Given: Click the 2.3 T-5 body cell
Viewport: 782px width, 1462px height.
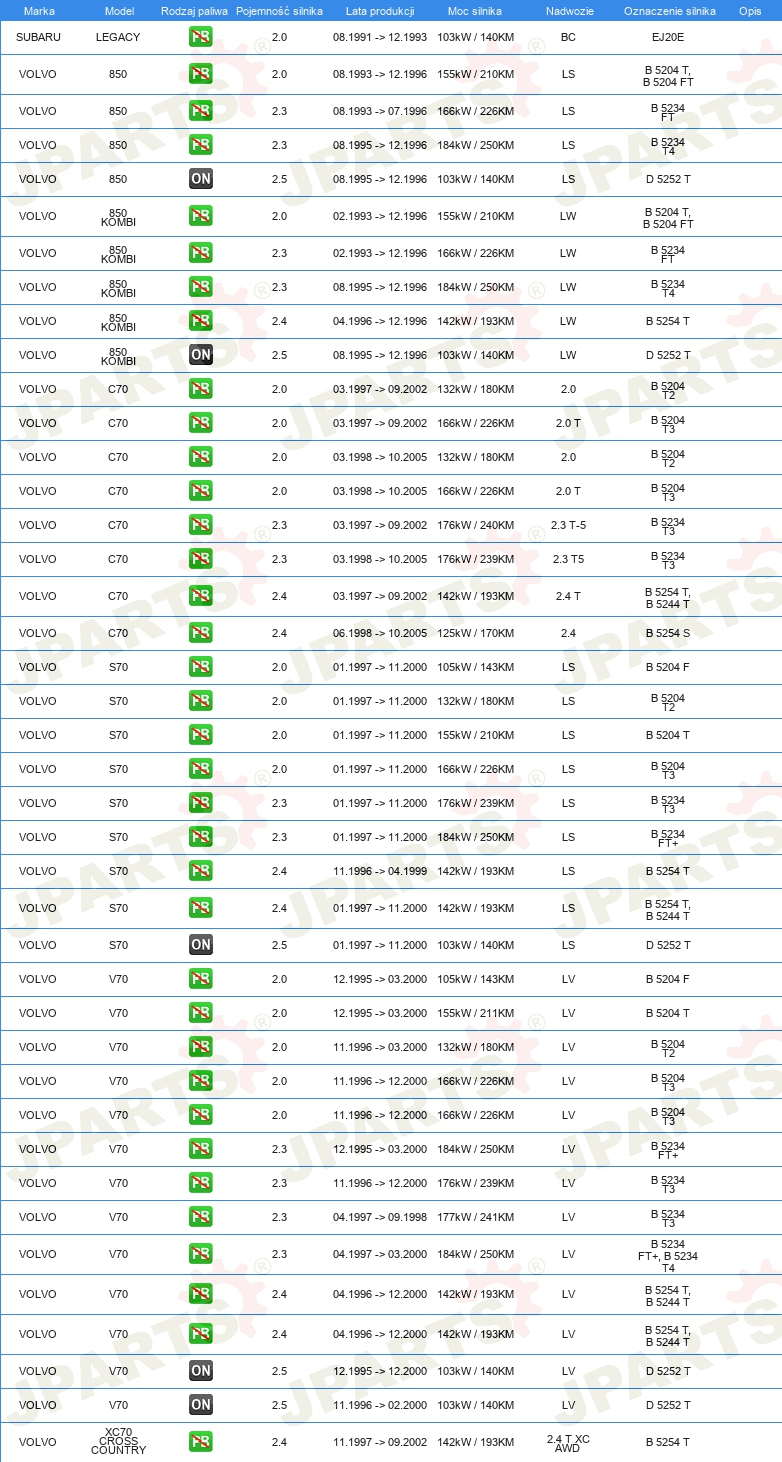Looking at the screenshot, I should pyautogui.click(x=568, y=525).
